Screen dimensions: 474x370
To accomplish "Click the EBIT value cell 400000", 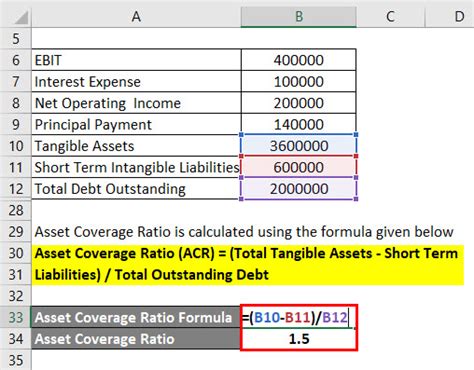I will point(299,60).
